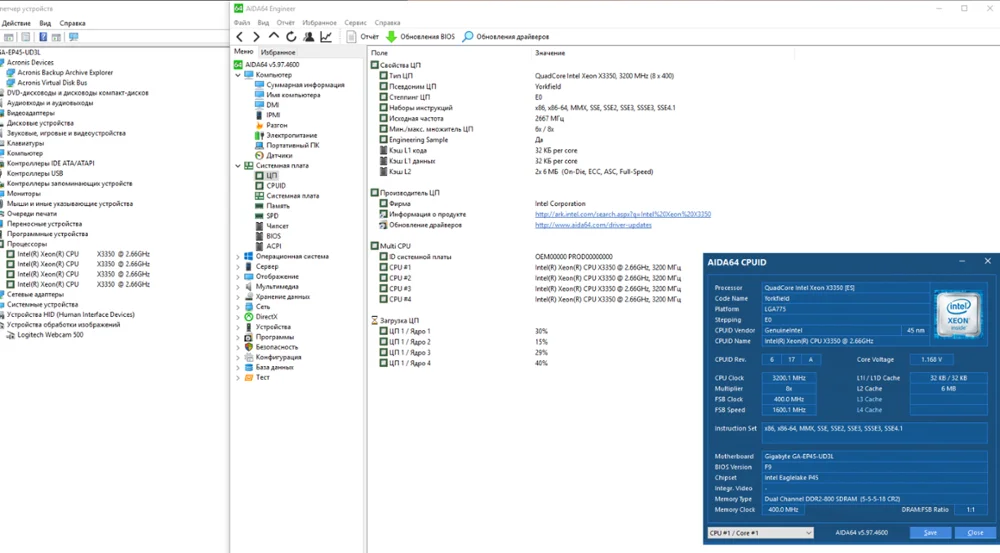Image resolution: width=1000 pixels, height=553 pixels.
Task: Collapse the Системная плата branch
Action: [x=238, y=166]
